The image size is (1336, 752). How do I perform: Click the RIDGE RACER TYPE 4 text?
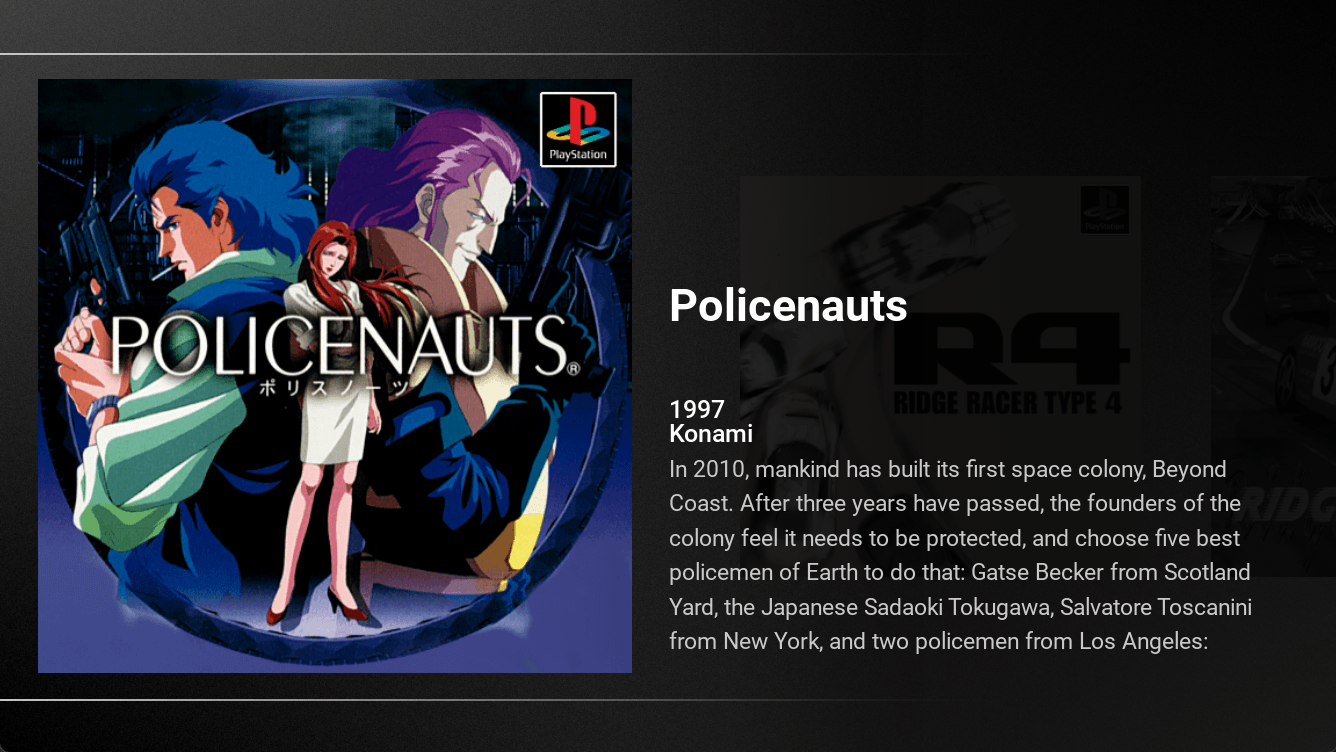click(x=1006, y=404)
